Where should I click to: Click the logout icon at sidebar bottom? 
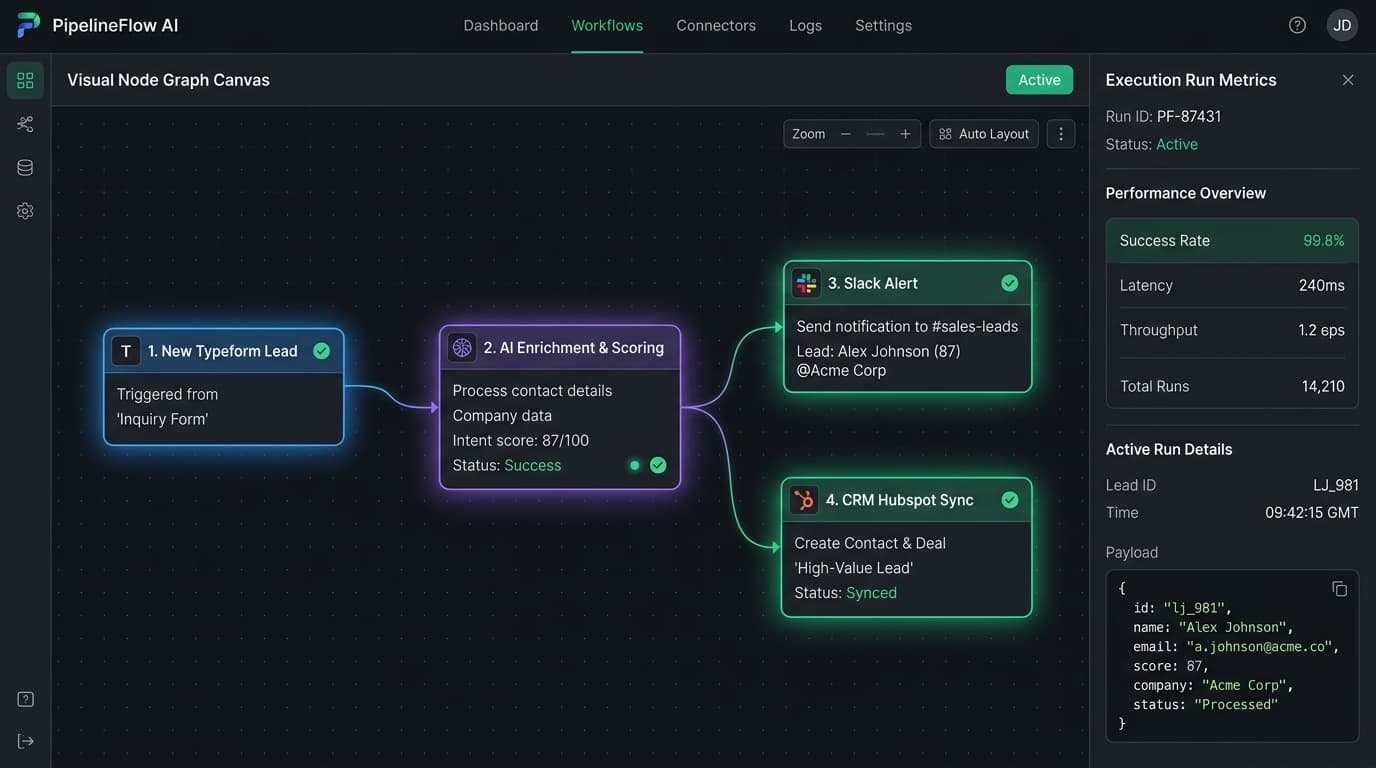coord(26,741)
